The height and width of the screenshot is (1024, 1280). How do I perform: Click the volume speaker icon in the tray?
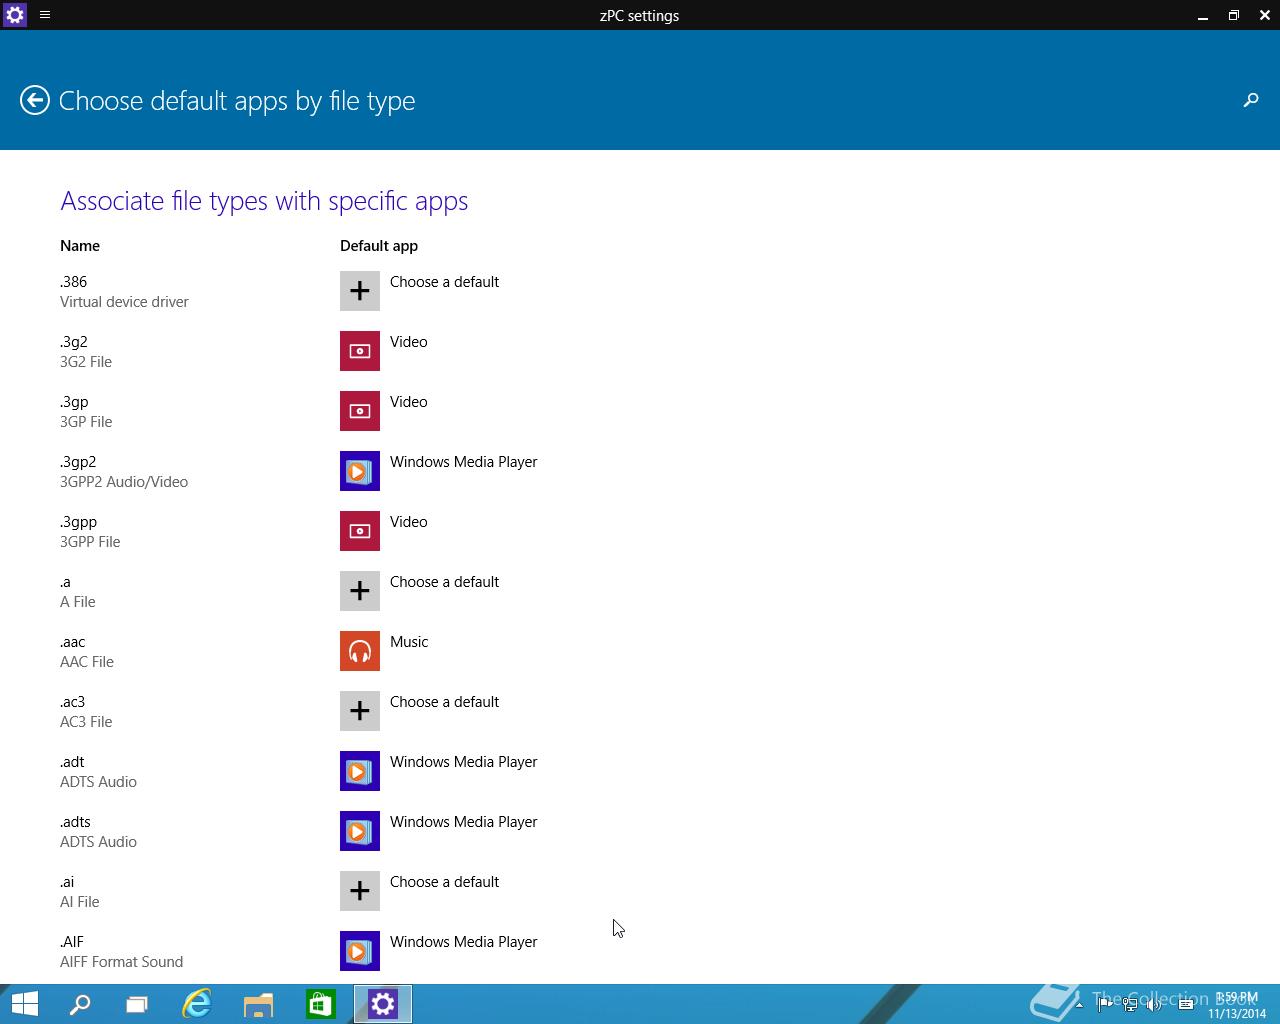tap(1155, 1005)
